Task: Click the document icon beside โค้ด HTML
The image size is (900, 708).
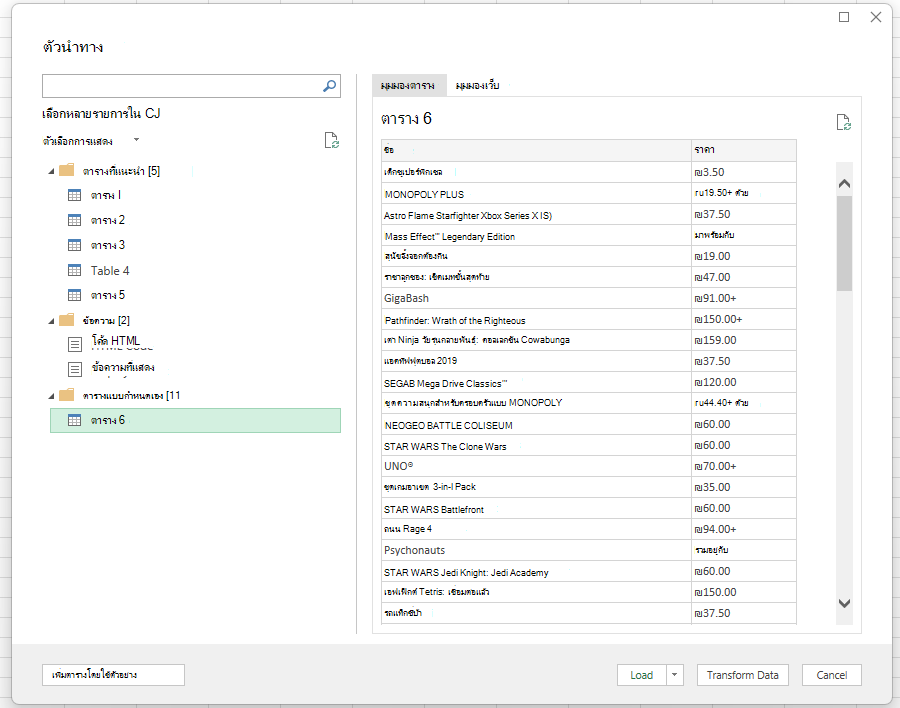Action: [75, 344]
